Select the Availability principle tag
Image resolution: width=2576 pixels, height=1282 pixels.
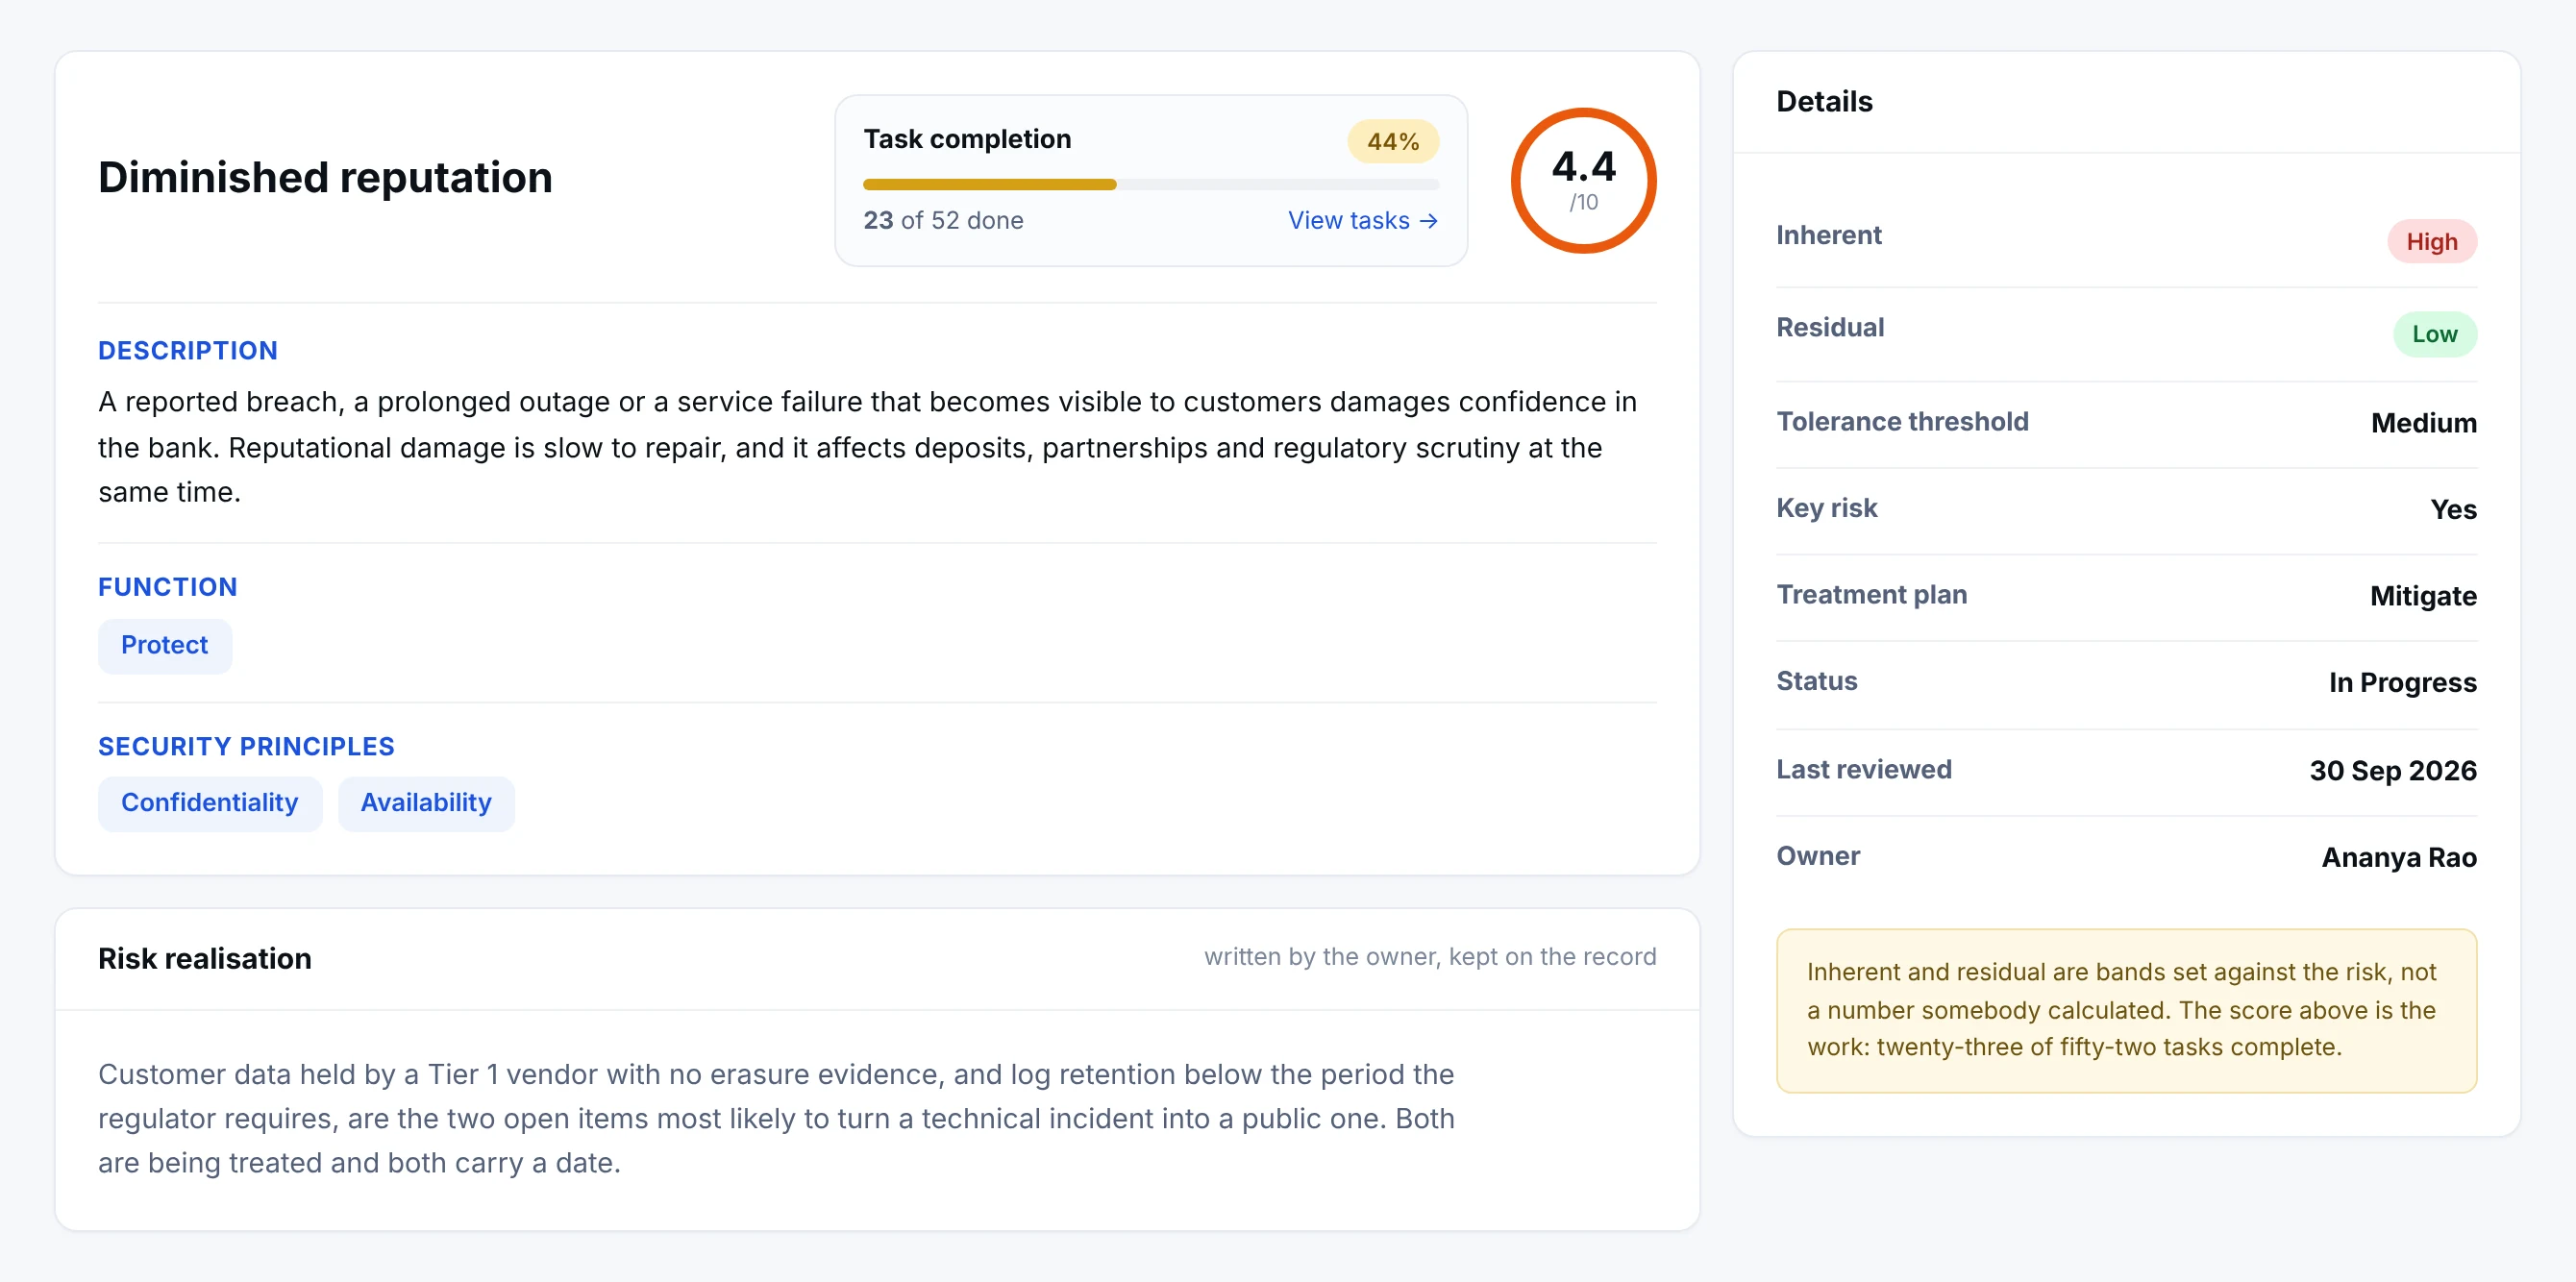pyautogui.click(x=426, y=803)
